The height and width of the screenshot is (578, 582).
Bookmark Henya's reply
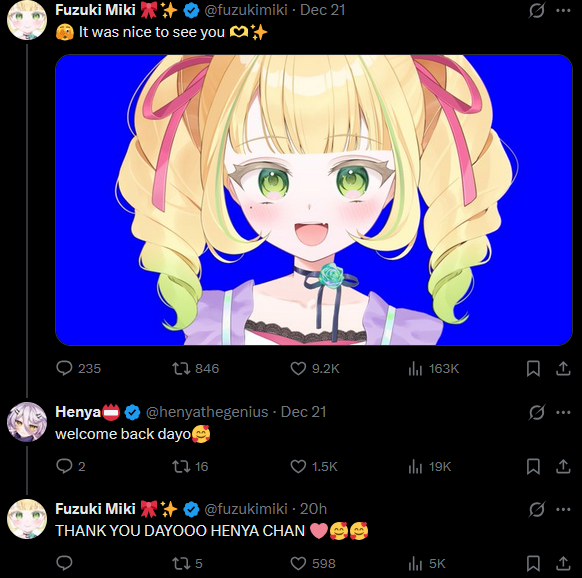pos(533,467)
